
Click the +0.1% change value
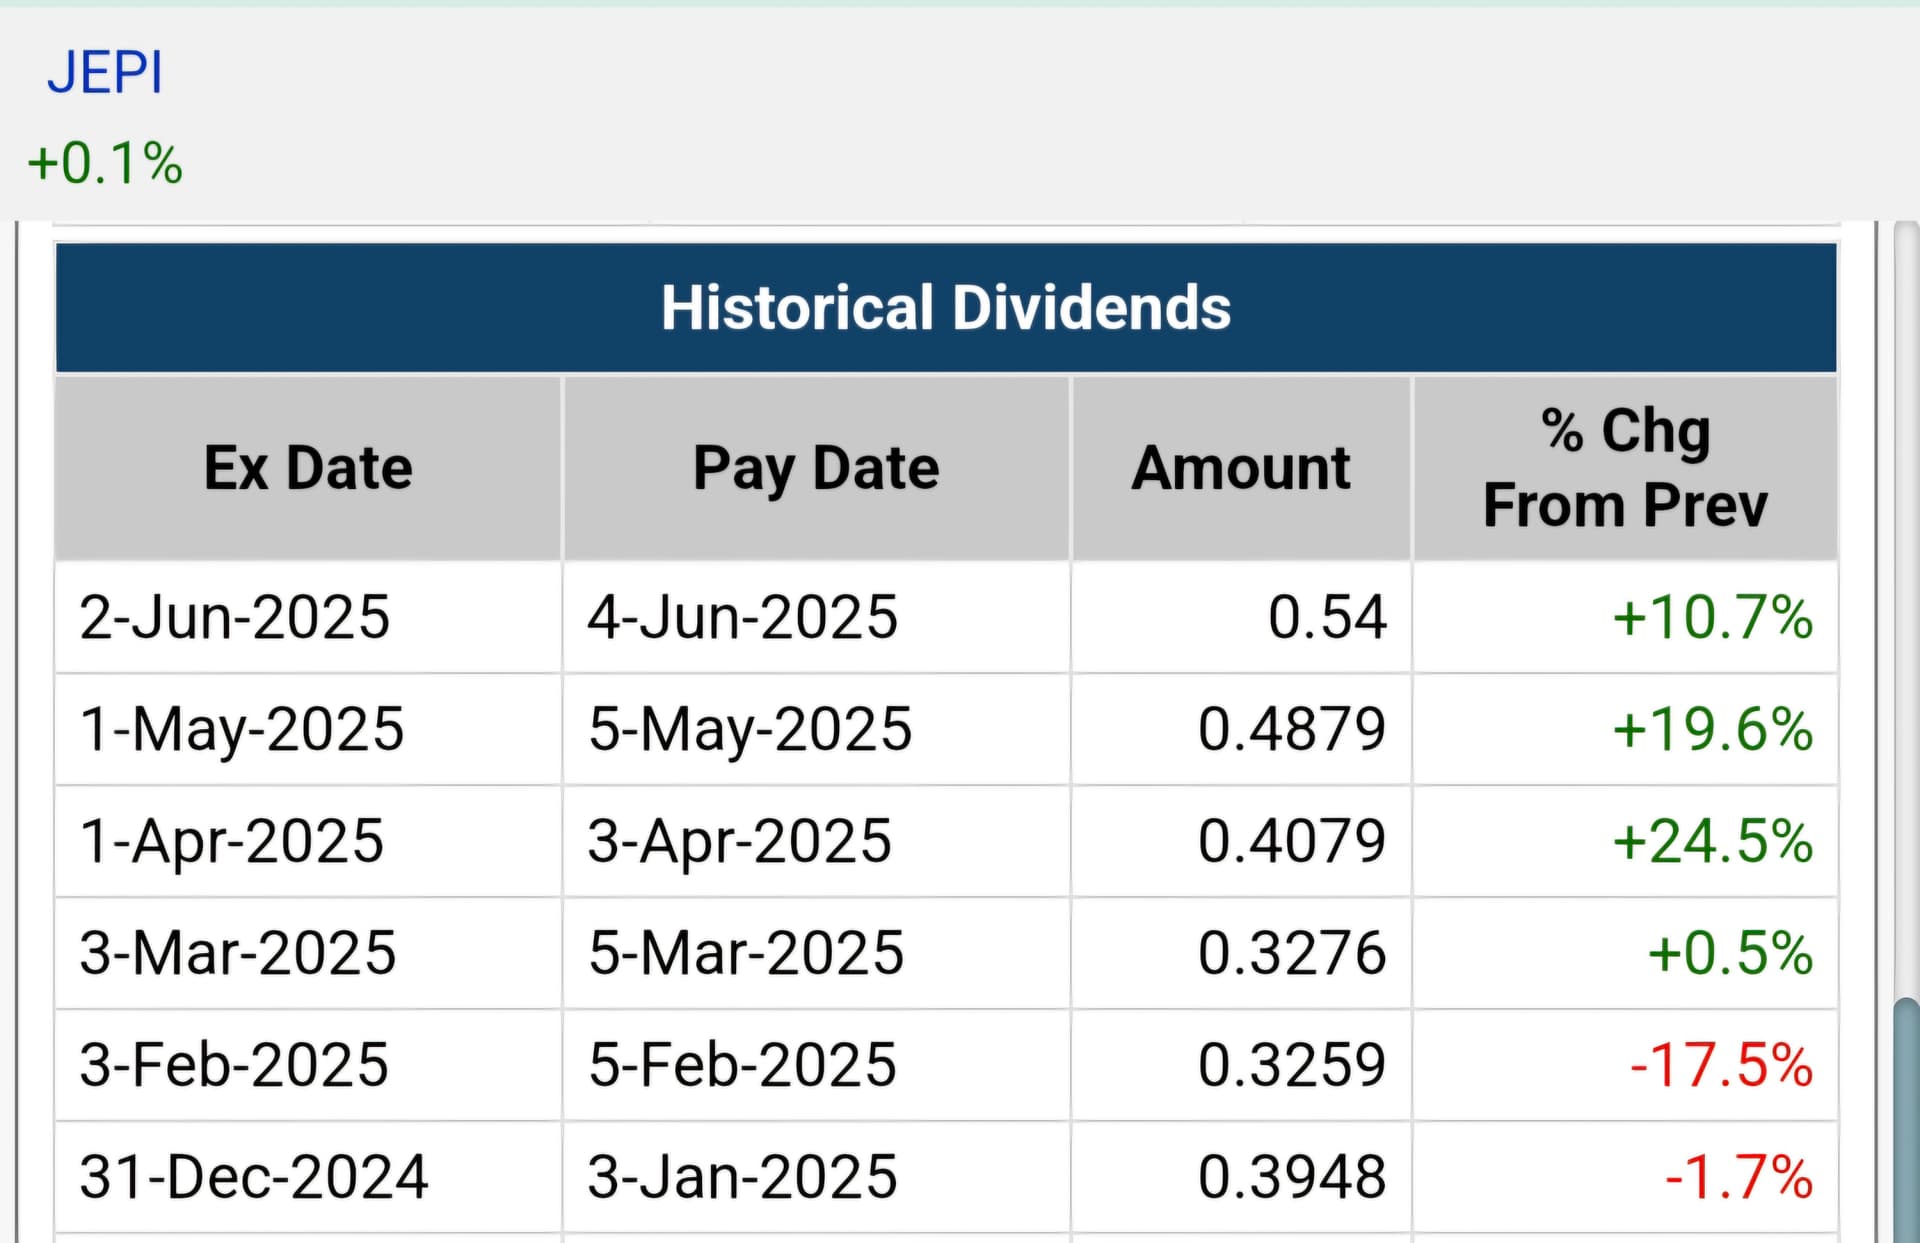[x=105, y=163]
